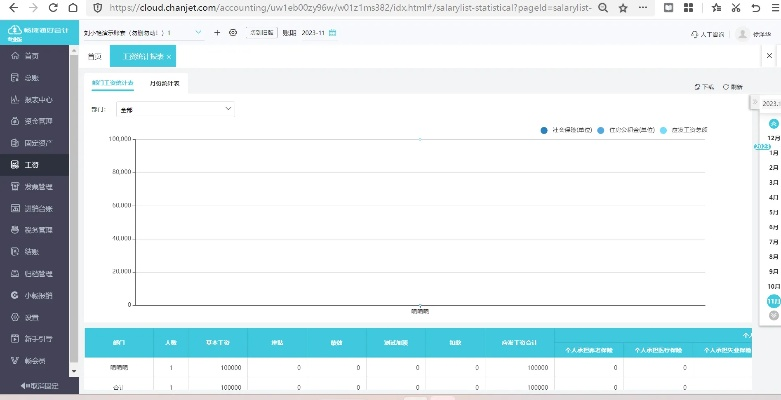Select 3月 in the month timeline
Viewport: 781px width, 400px height.
(x=773, y=183)
